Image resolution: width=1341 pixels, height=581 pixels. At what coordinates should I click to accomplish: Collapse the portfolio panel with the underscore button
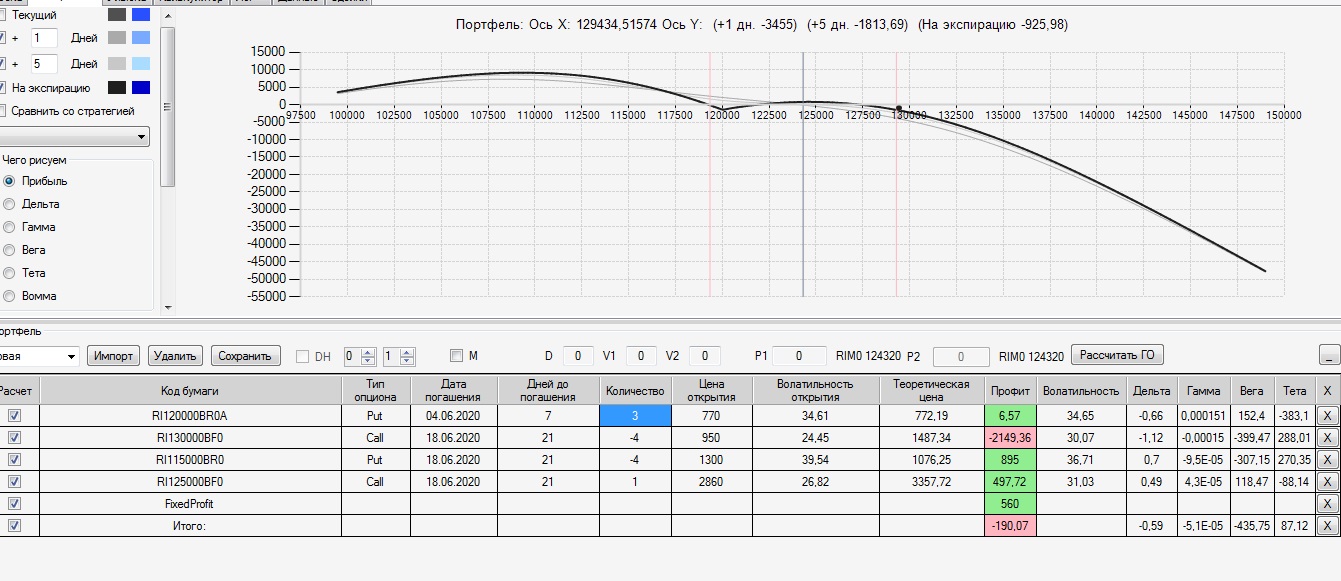click(x=1330, y=355)
